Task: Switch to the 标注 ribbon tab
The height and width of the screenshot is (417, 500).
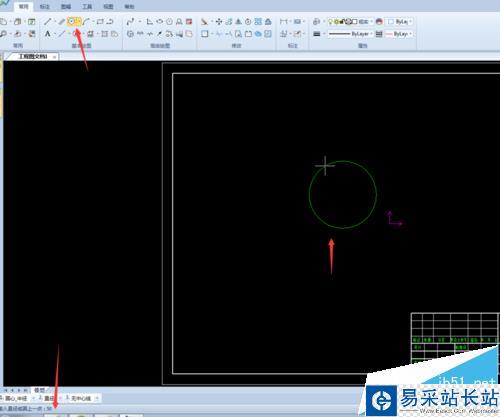Action: tap(45, 6)
